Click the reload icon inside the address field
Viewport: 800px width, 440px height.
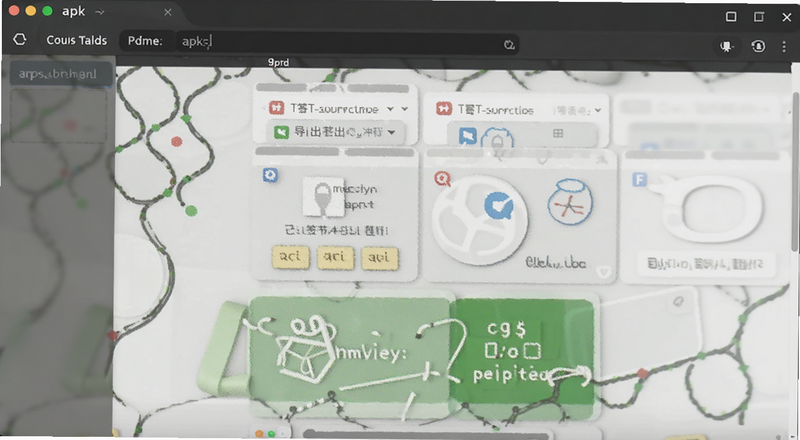click(509, 45)
